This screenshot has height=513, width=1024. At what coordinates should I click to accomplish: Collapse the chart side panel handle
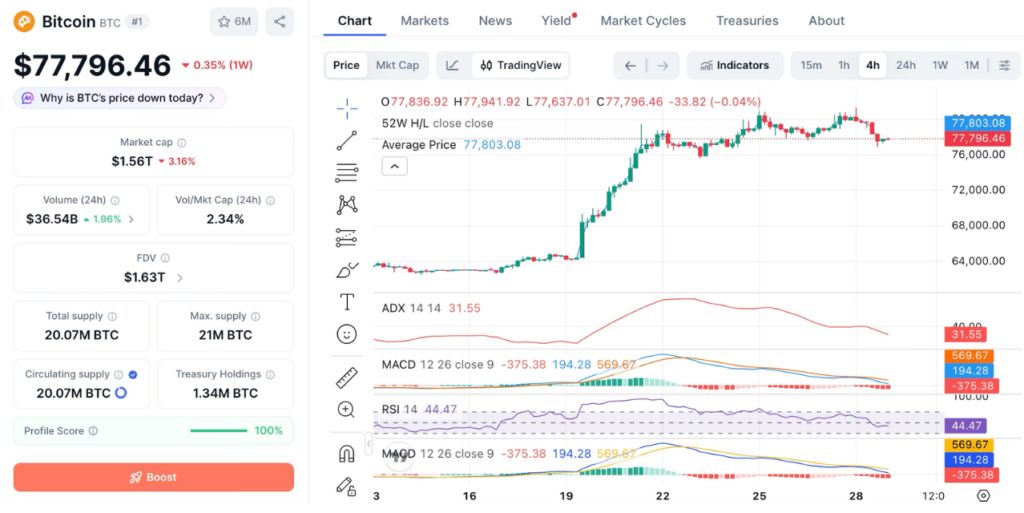point(368,444)
